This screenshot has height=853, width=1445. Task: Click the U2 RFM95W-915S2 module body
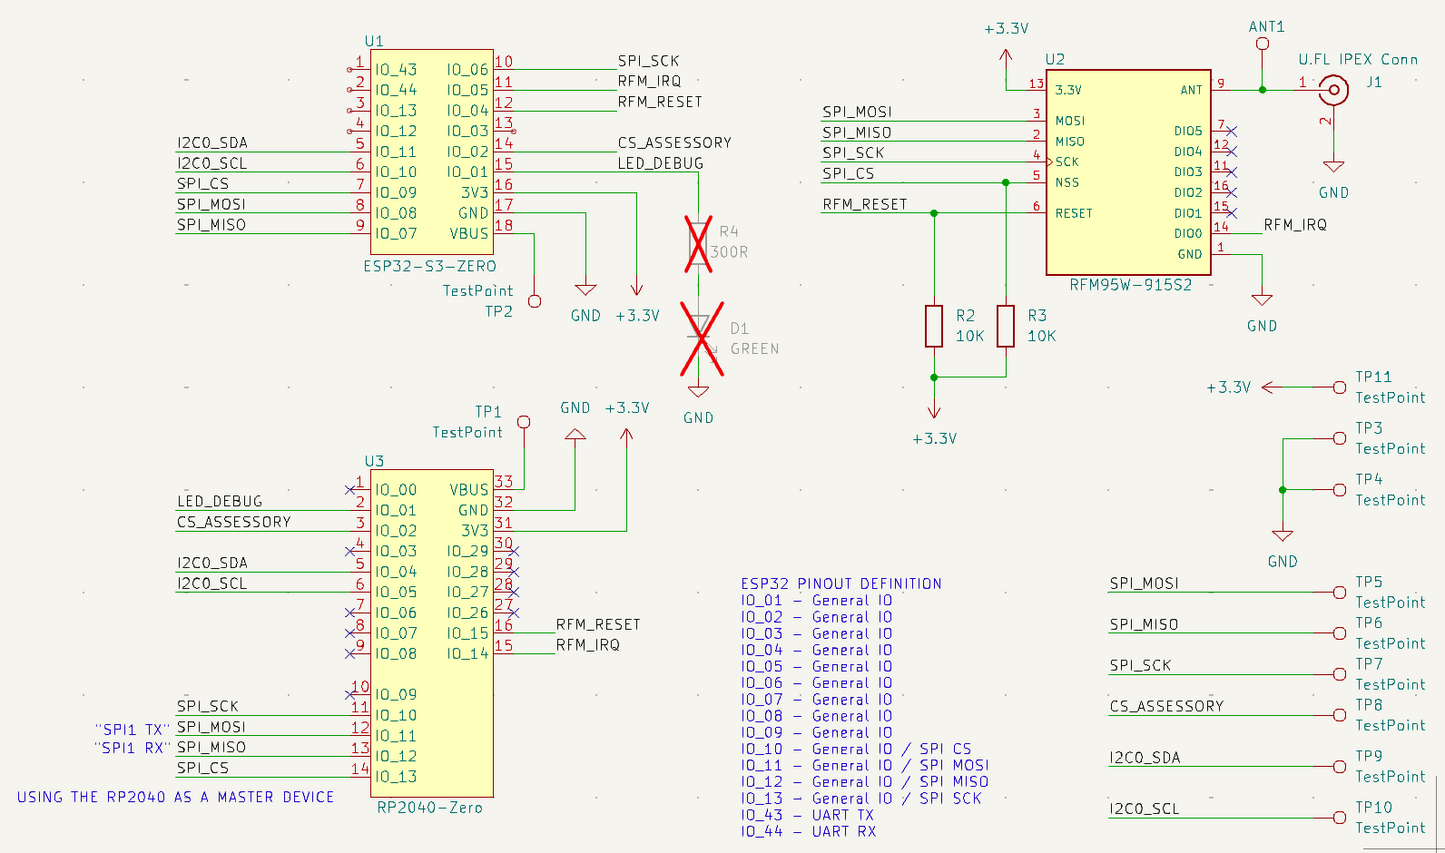pyautogui.click(x=1128, y=172)
